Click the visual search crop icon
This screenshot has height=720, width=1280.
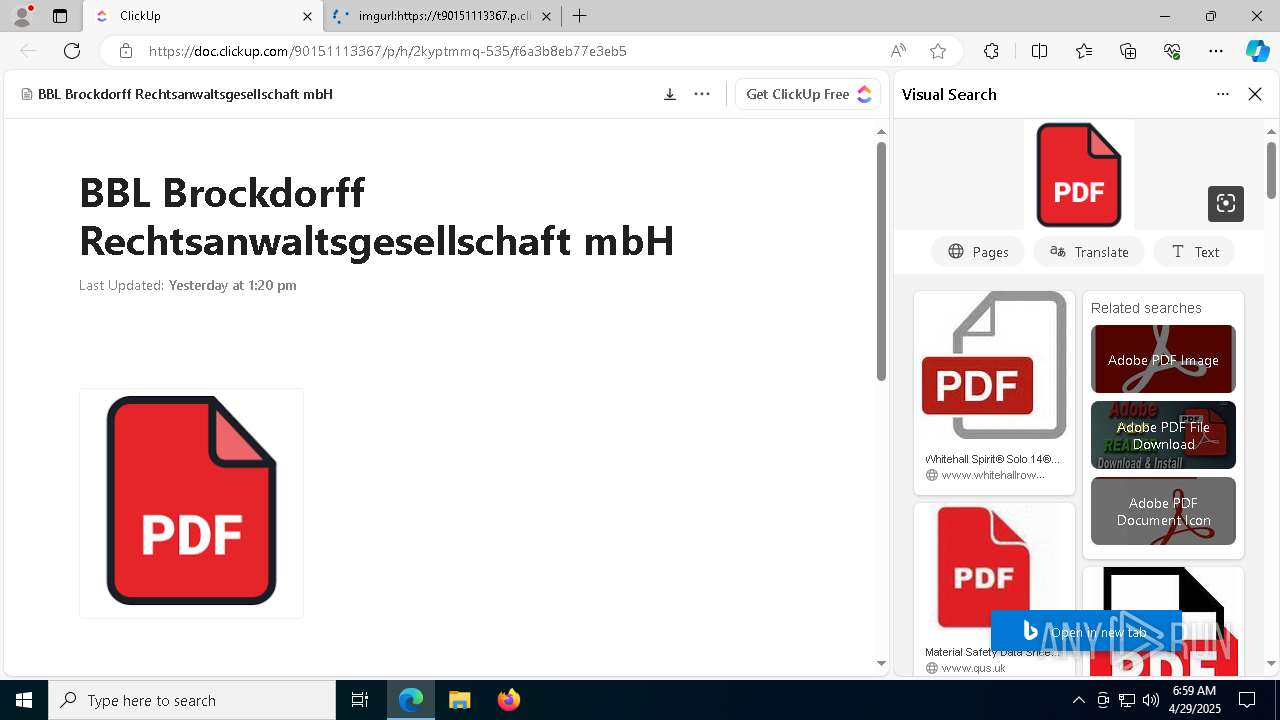click(1226, 204)
